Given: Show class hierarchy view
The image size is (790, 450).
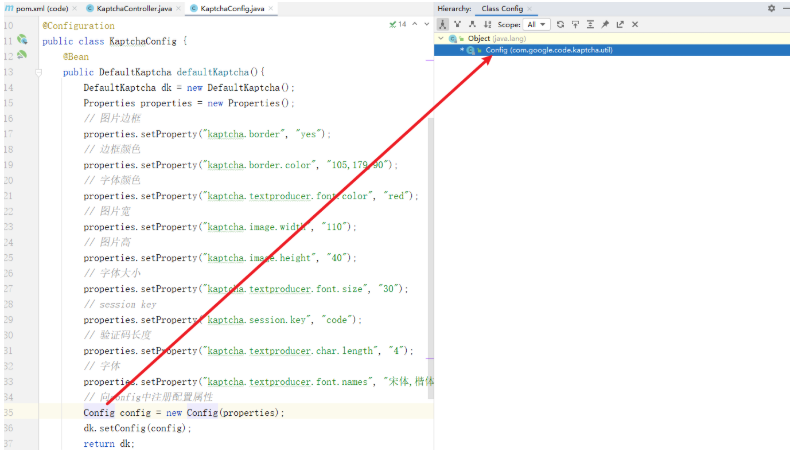Looking at the screenshot, I should [x=442, y=24].
